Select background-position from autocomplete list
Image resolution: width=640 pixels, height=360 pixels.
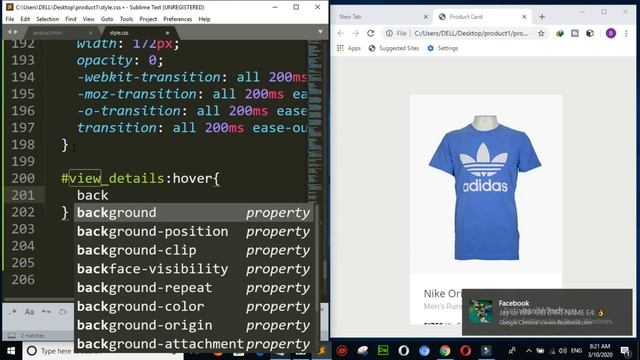(193, 231)
